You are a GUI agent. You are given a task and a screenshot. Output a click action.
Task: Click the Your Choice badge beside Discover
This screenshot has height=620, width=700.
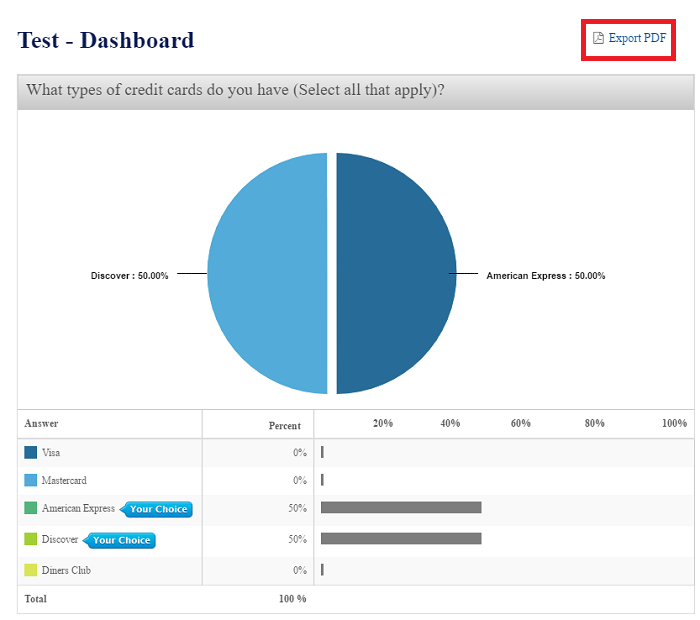click(x=119, y=541)
